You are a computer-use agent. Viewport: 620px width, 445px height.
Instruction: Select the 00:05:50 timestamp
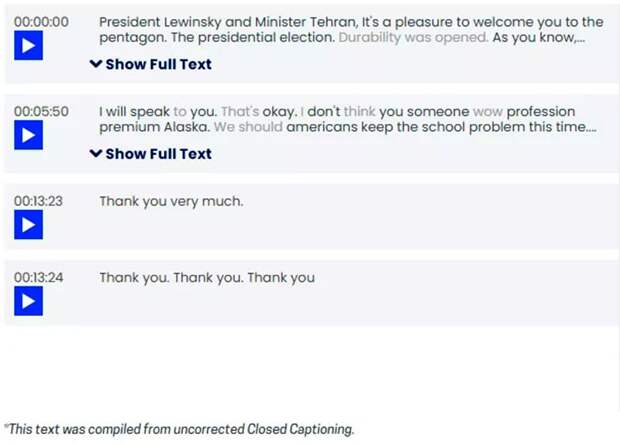(x=42, y=112)
